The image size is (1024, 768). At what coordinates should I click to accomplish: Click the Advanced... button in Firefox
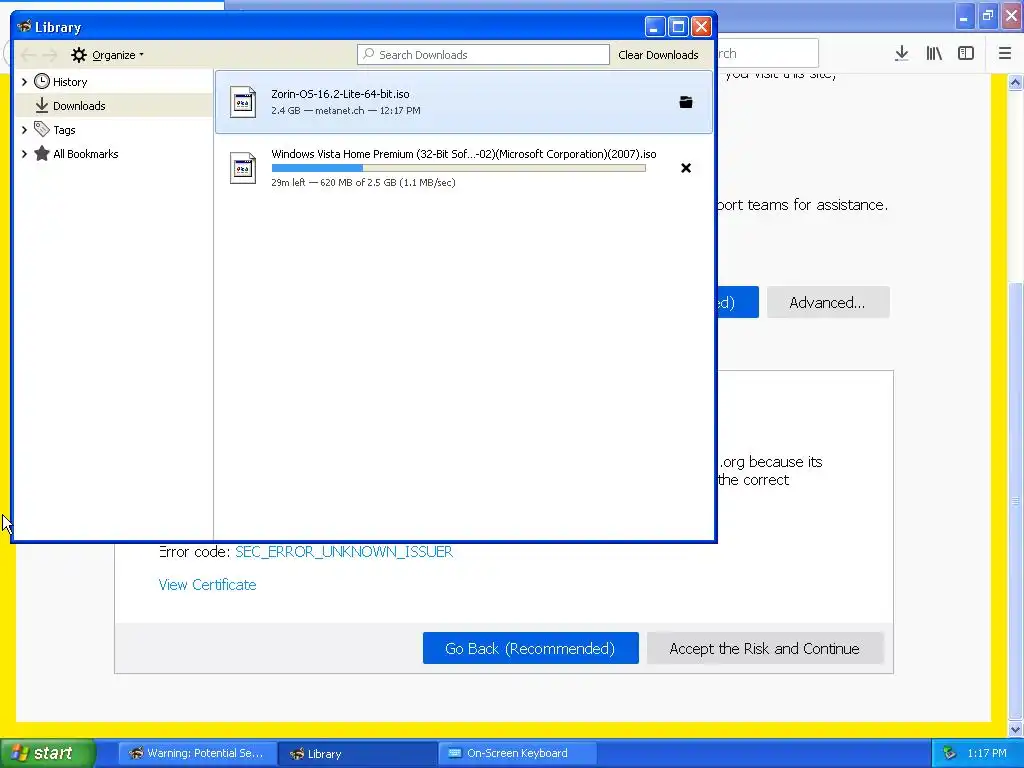[x=827, y=302]
